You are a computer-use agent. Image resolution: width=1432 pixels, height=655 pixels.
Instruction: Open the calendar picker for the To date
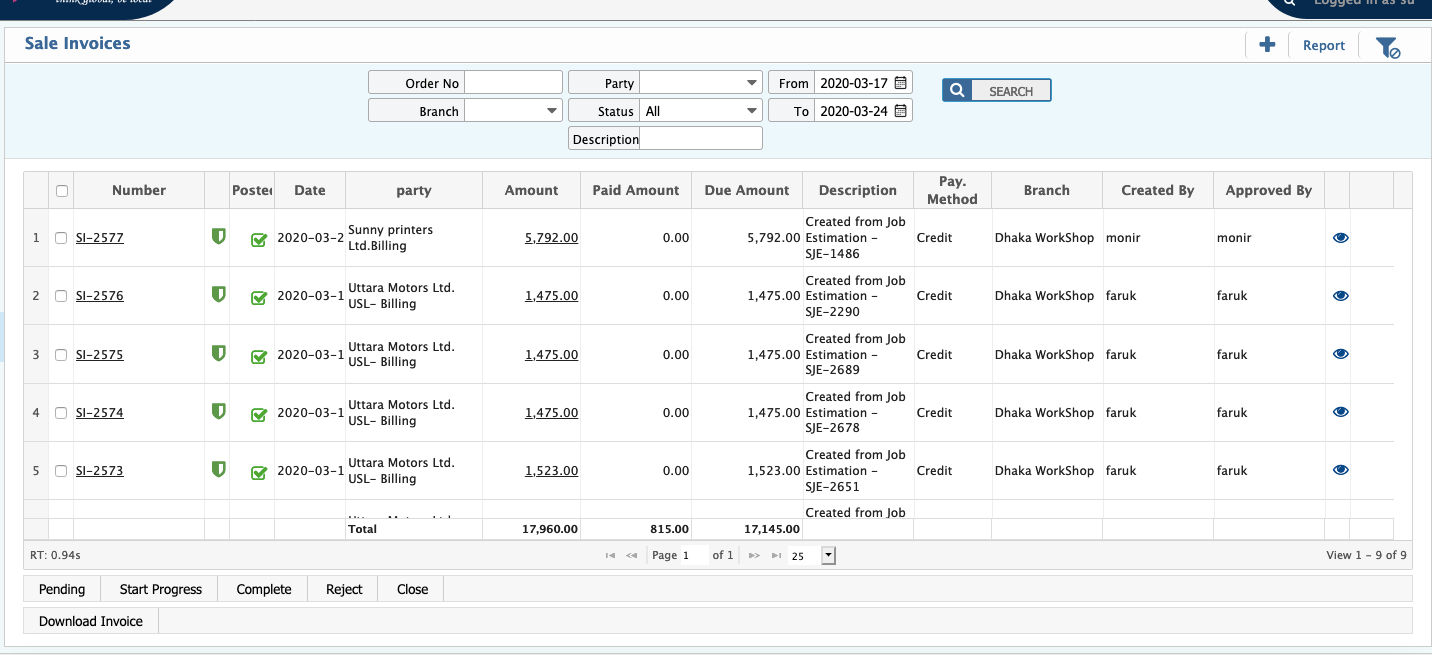pos(902,110)
